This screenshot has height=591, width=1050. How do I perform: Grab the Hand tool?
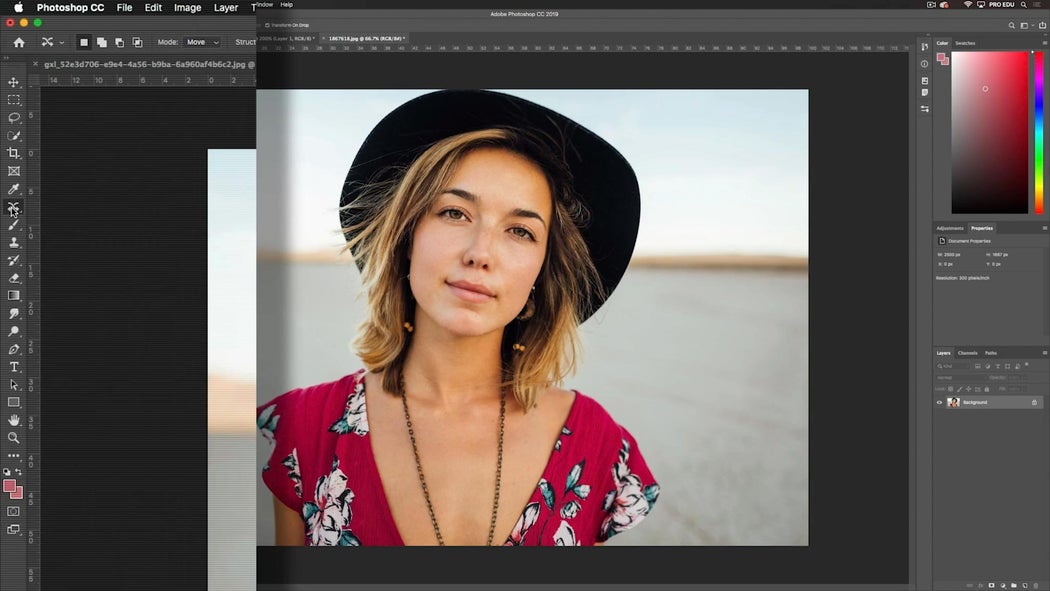[x=13, y=420]
